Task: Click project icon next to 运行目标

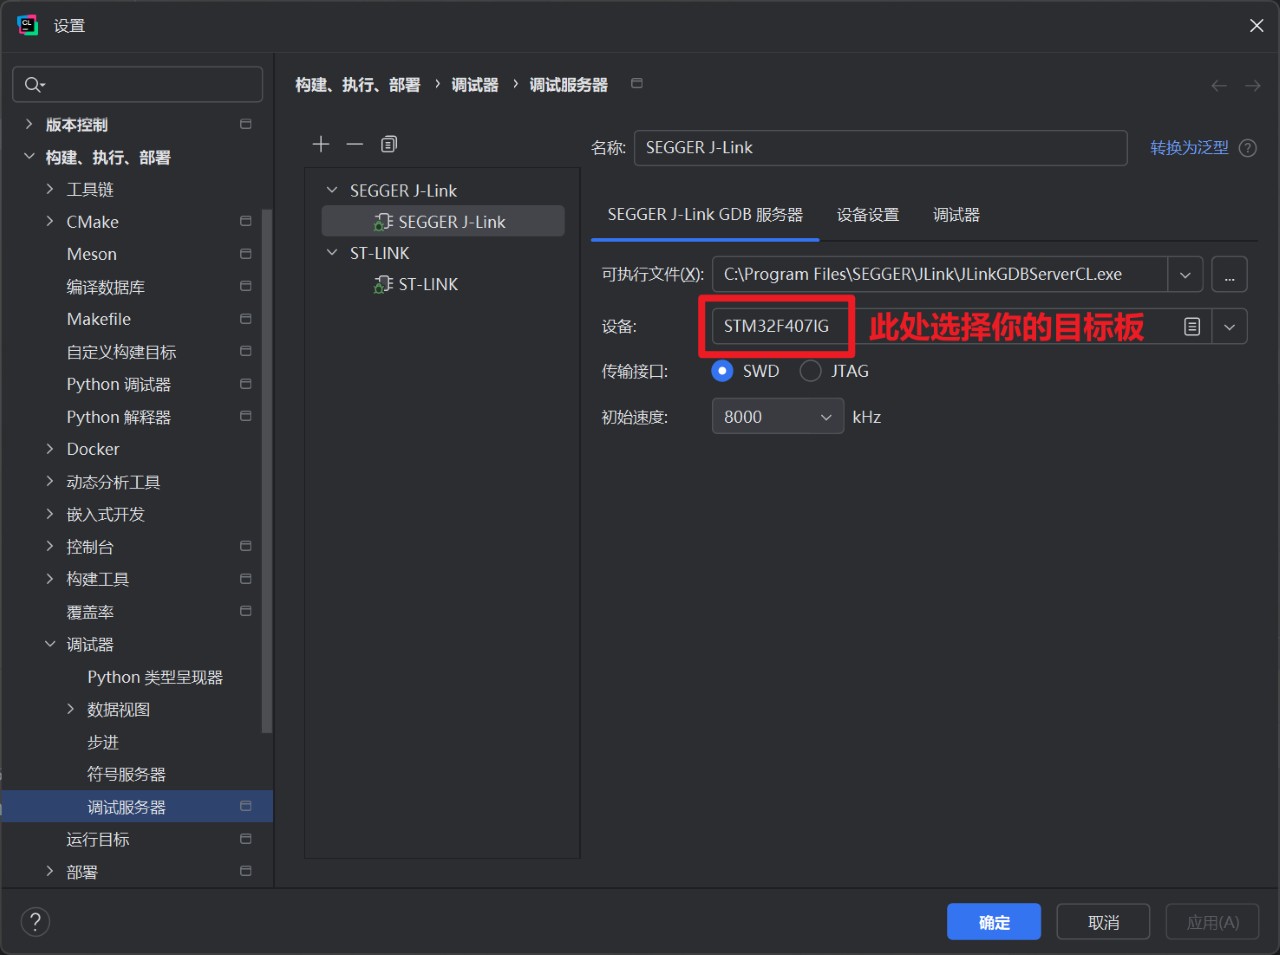Action: (x=246, y=839)
